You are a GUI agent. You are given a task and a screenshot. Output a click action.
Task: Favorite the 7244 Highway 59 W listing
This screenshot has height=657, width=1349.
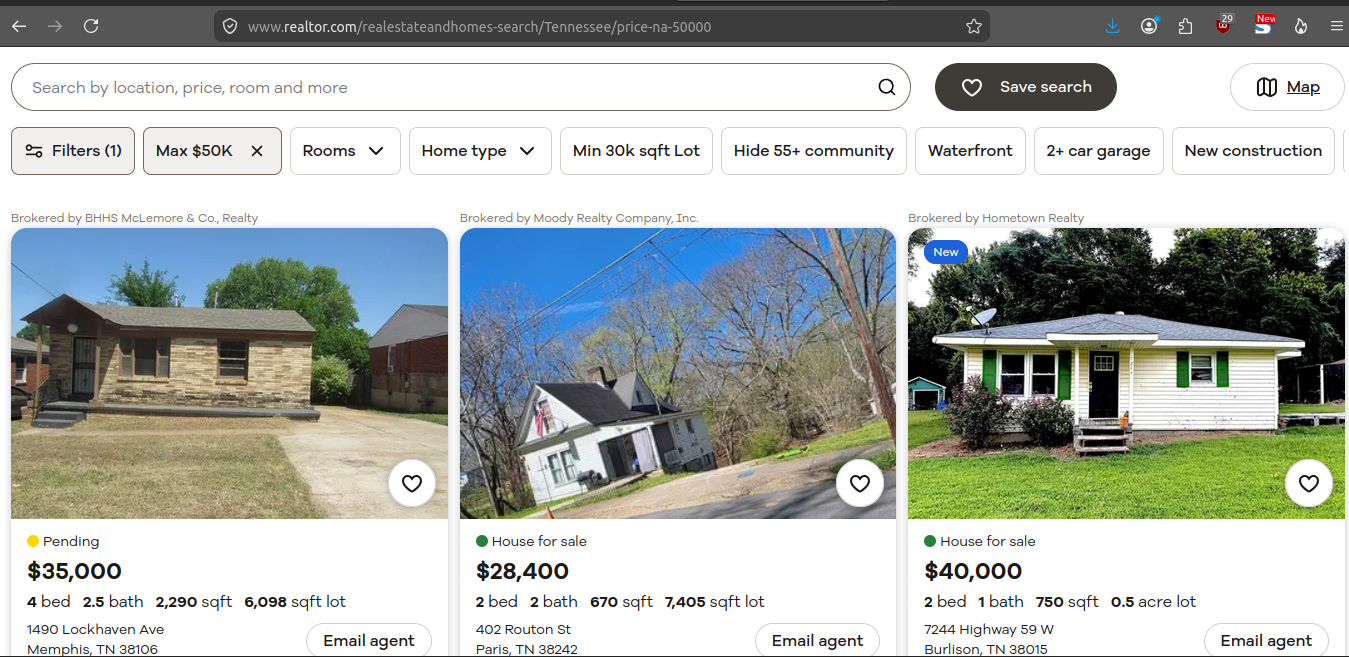(x=1309, y=484)
